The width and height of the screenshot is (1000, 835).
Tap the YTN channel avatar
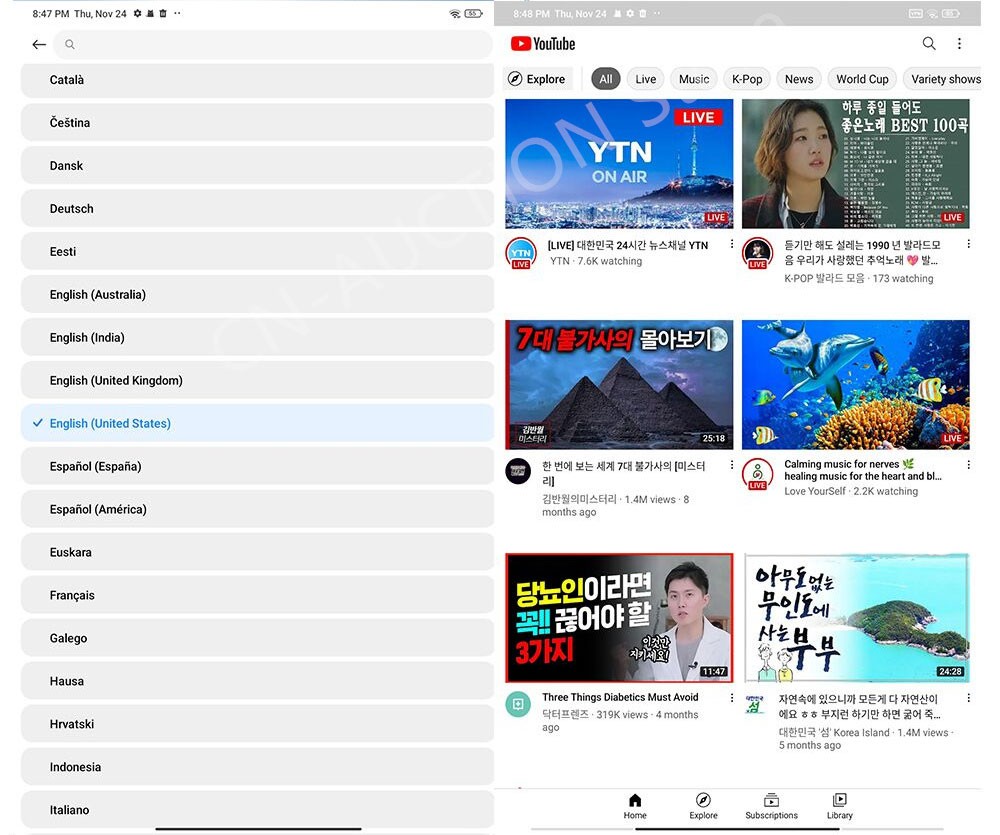pyautogui.click(x=520, y=253)
